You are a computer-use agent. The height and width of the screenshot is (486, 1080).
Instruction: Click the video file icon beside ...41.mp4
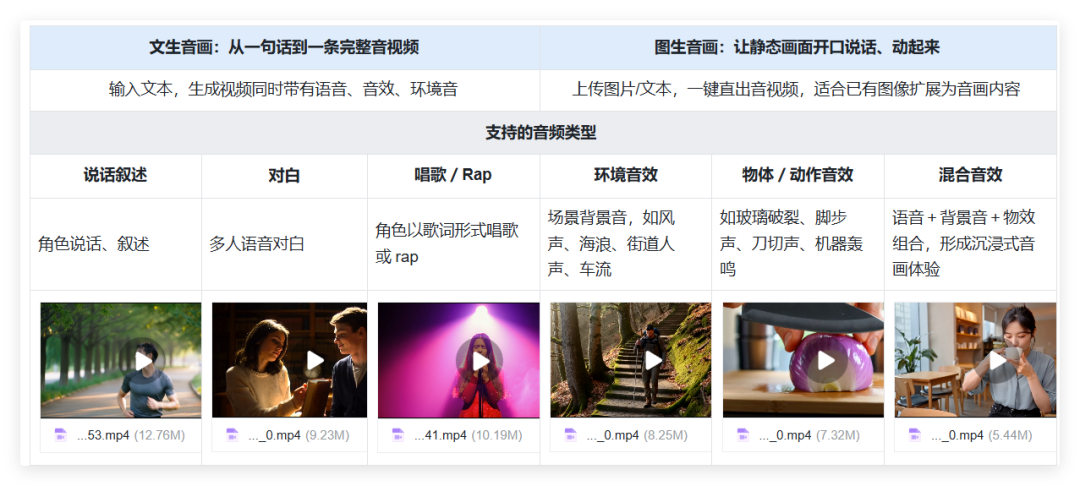pyautogui.click(x=398, y=435)
